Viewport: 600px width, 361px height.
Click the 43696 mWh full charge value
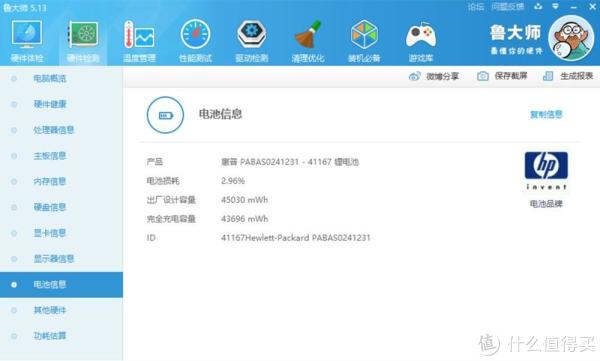(245, 219)
